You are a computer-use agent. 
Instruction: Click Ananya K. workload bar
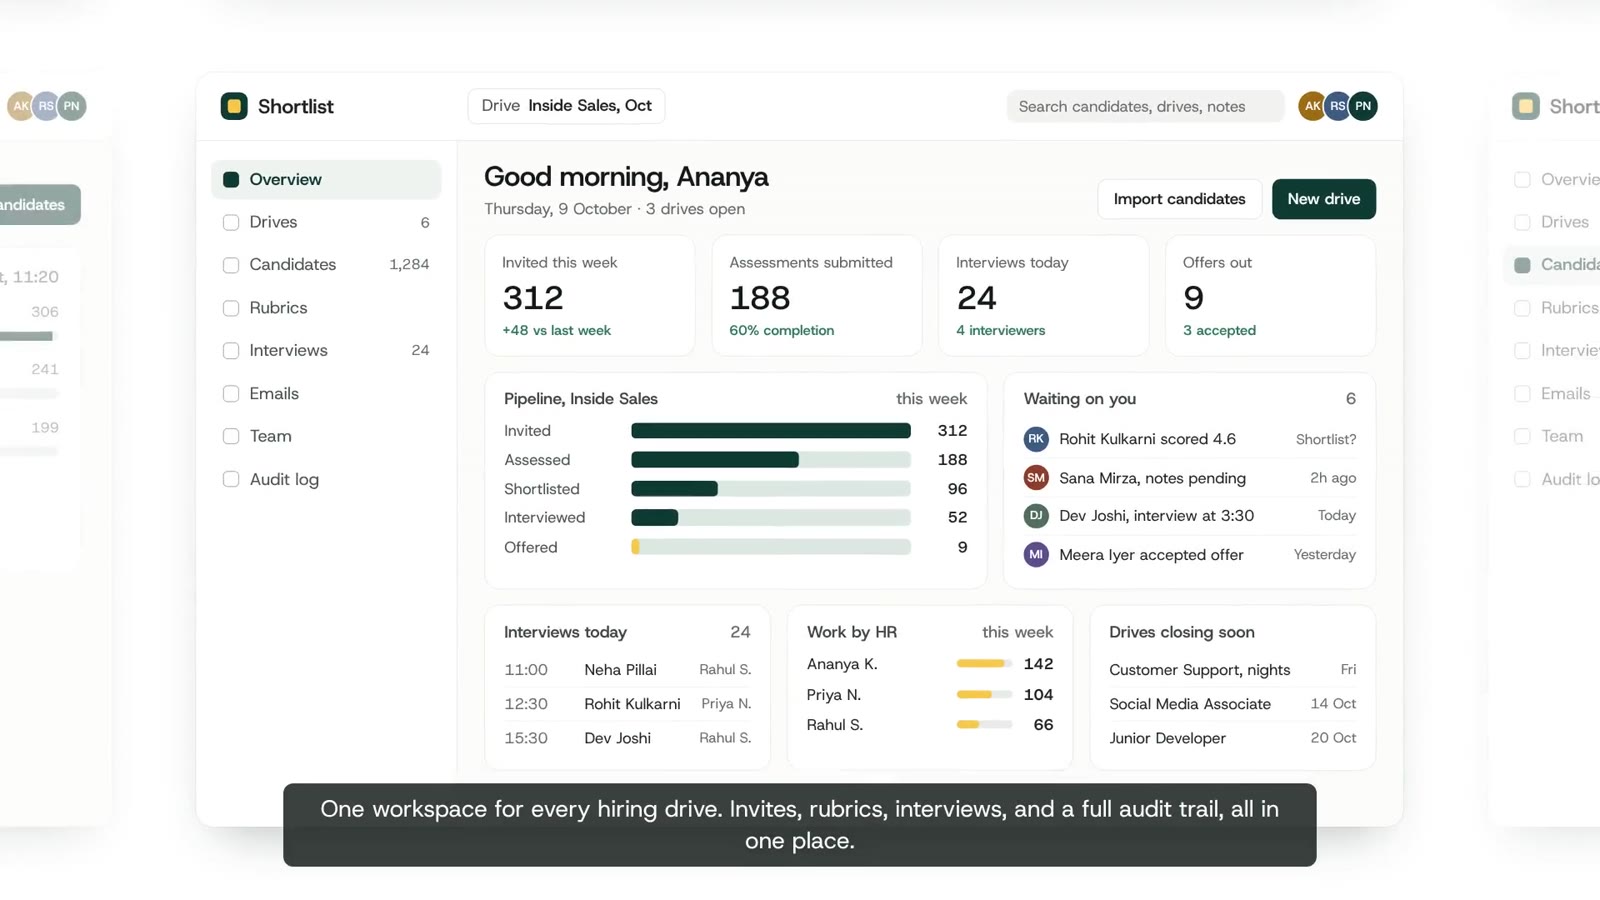(x=985, y=664)
